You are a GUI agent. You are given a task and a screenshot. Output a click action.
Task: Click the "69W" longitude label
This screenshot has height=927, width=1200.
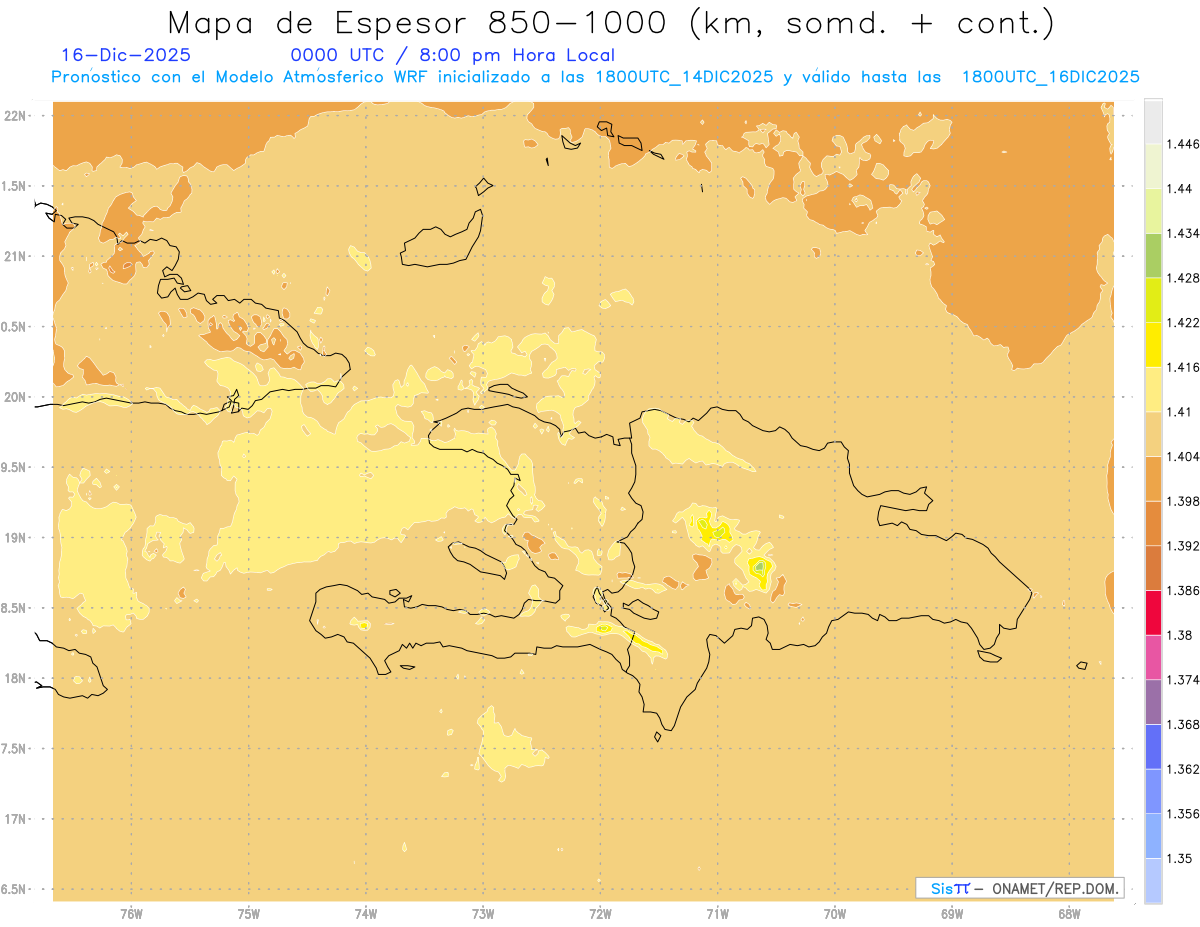tap(952, 914)
